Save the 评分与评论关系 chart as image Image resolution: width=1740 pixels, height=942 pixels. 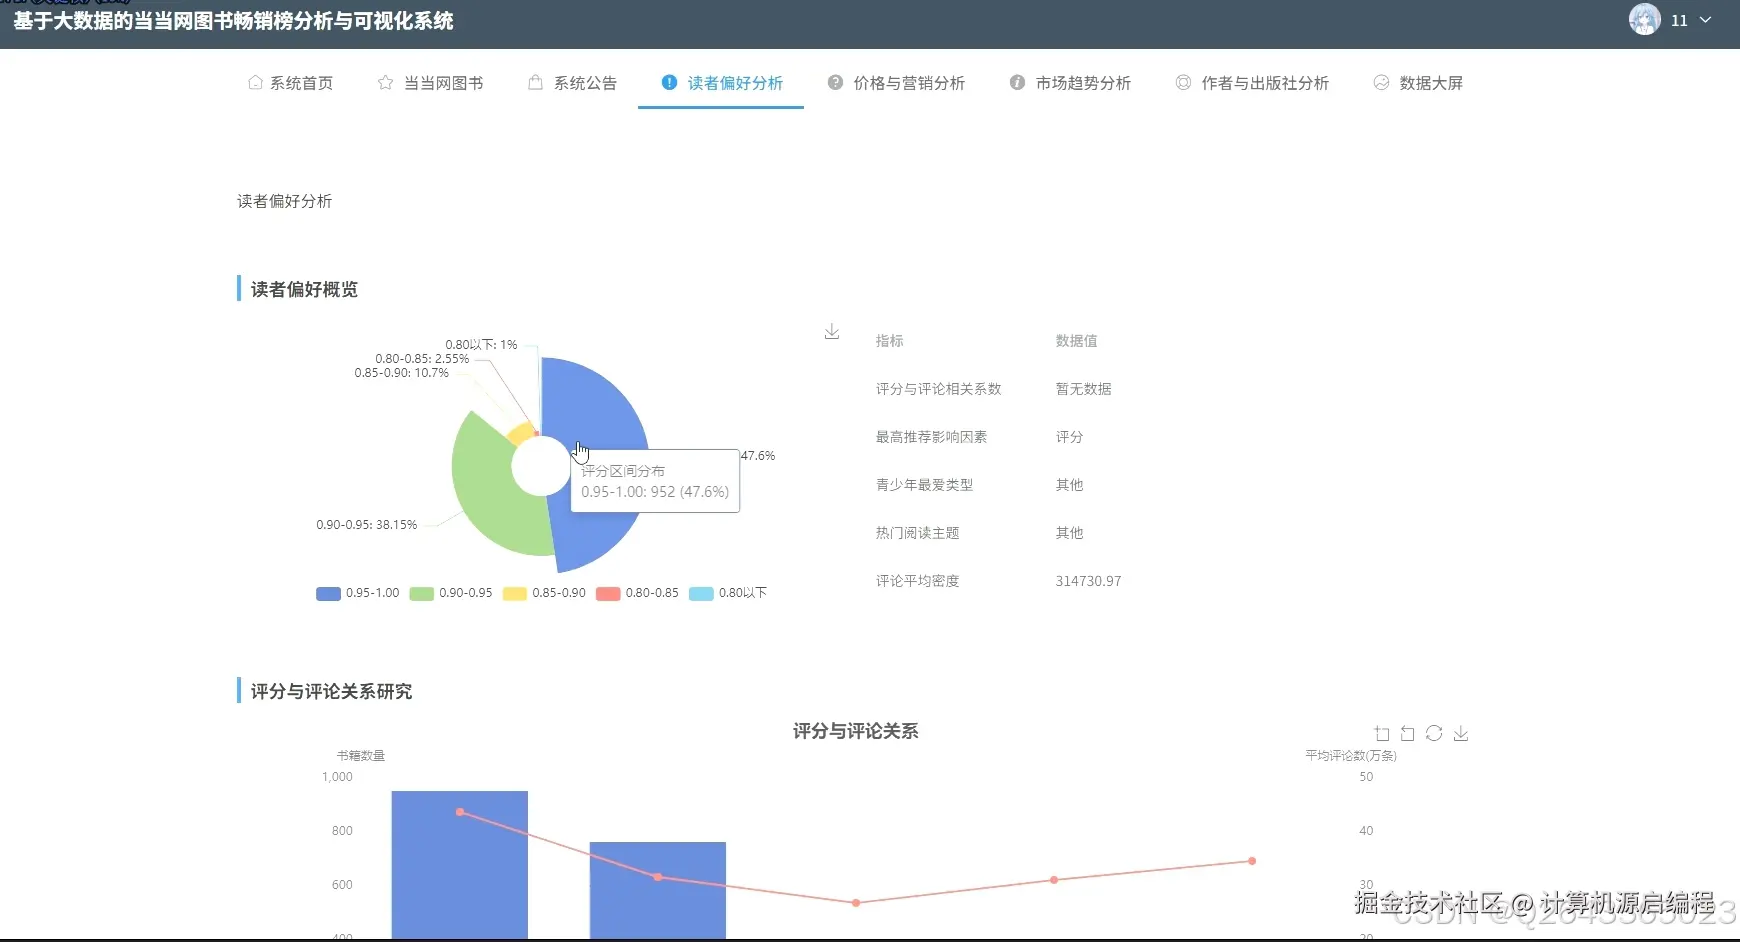pos(1461,734)
